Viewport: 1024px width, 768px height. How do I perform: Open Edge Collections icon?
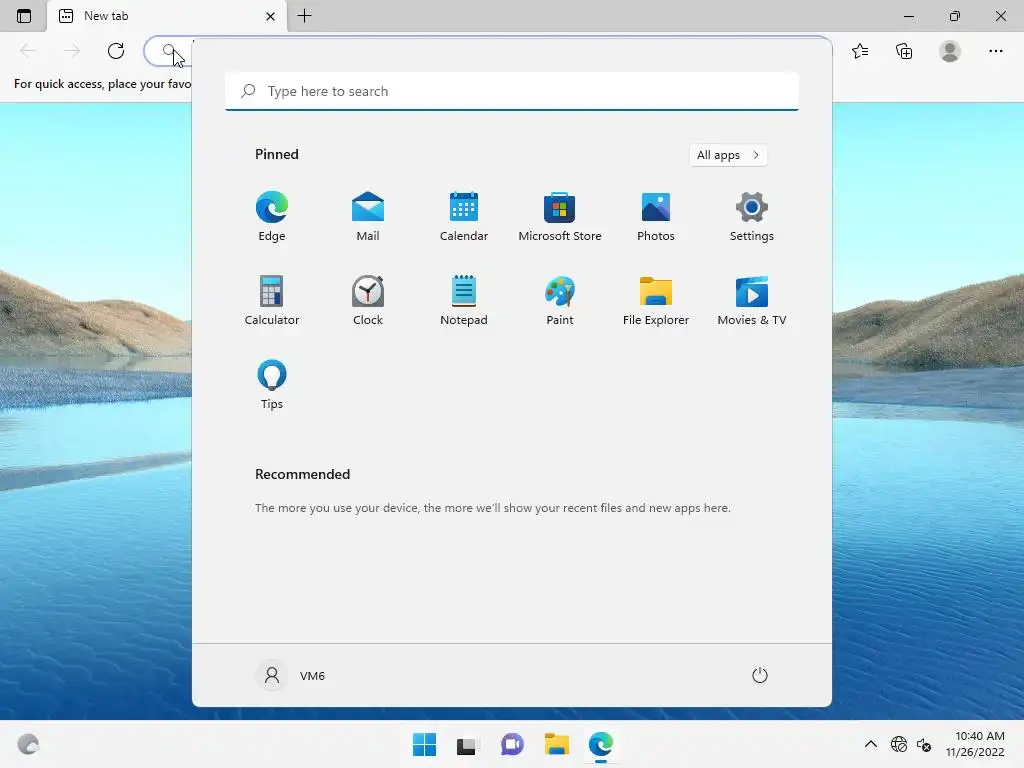904,51
